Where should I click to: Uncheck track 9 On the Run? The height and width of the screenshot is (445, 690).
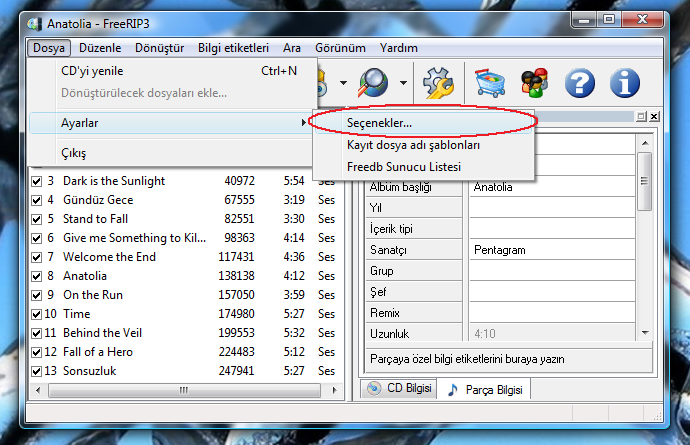click(37, 295)
